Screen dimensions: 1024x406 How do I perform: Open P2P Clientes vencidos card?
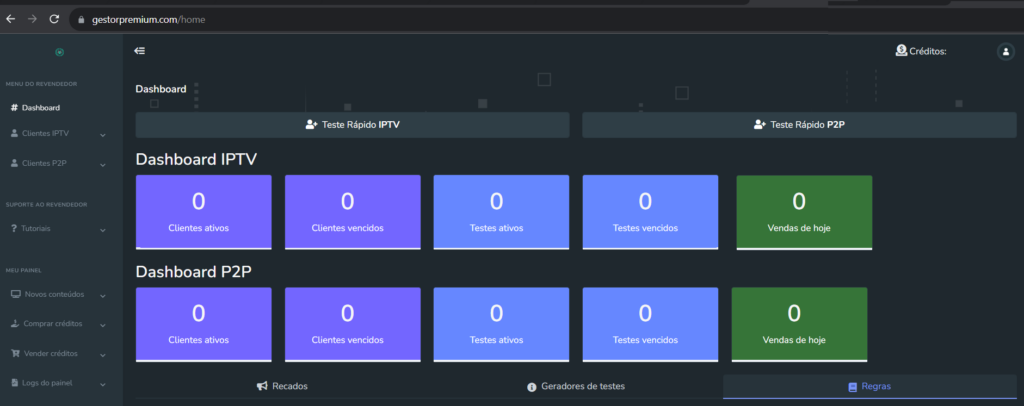pyautogui.click(x=353, y=324)
